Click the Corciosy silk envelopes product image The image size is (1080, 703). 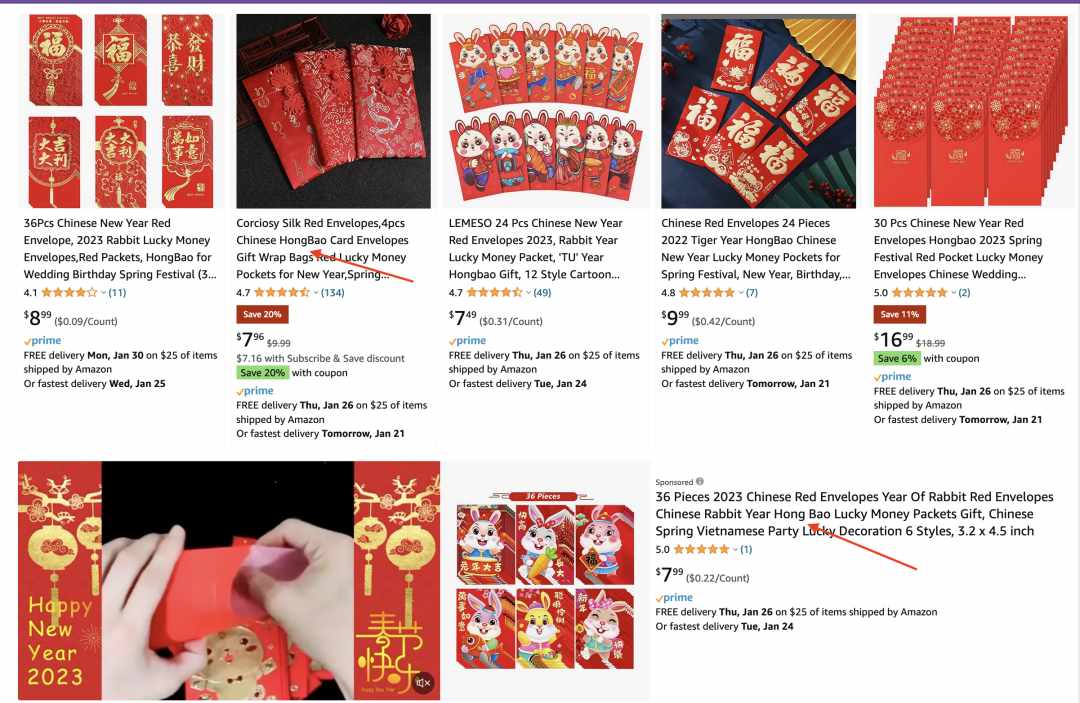(333, 111)
